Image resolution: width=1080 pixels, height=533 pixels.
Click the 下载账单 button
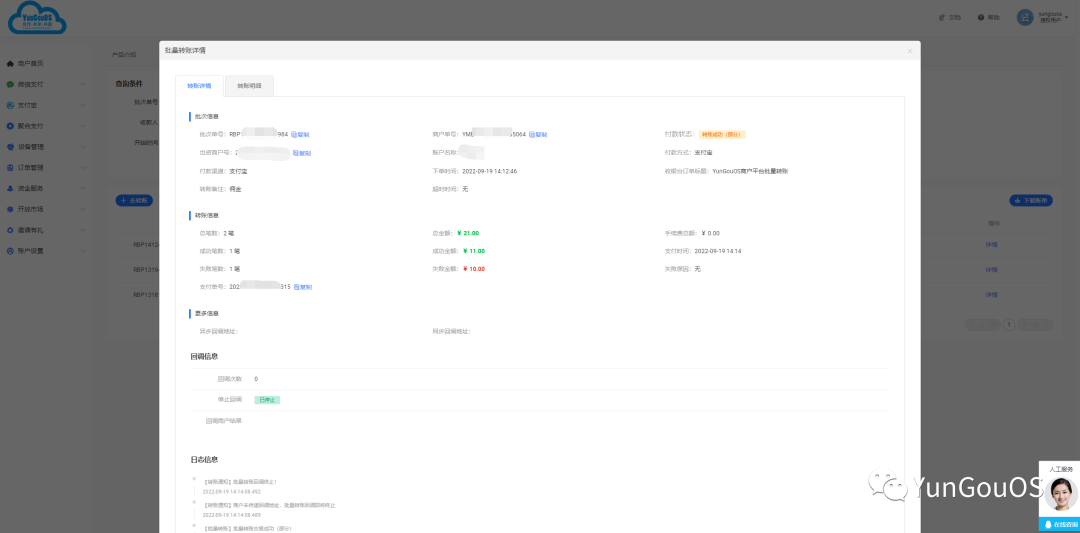[x=1031, y=200]
